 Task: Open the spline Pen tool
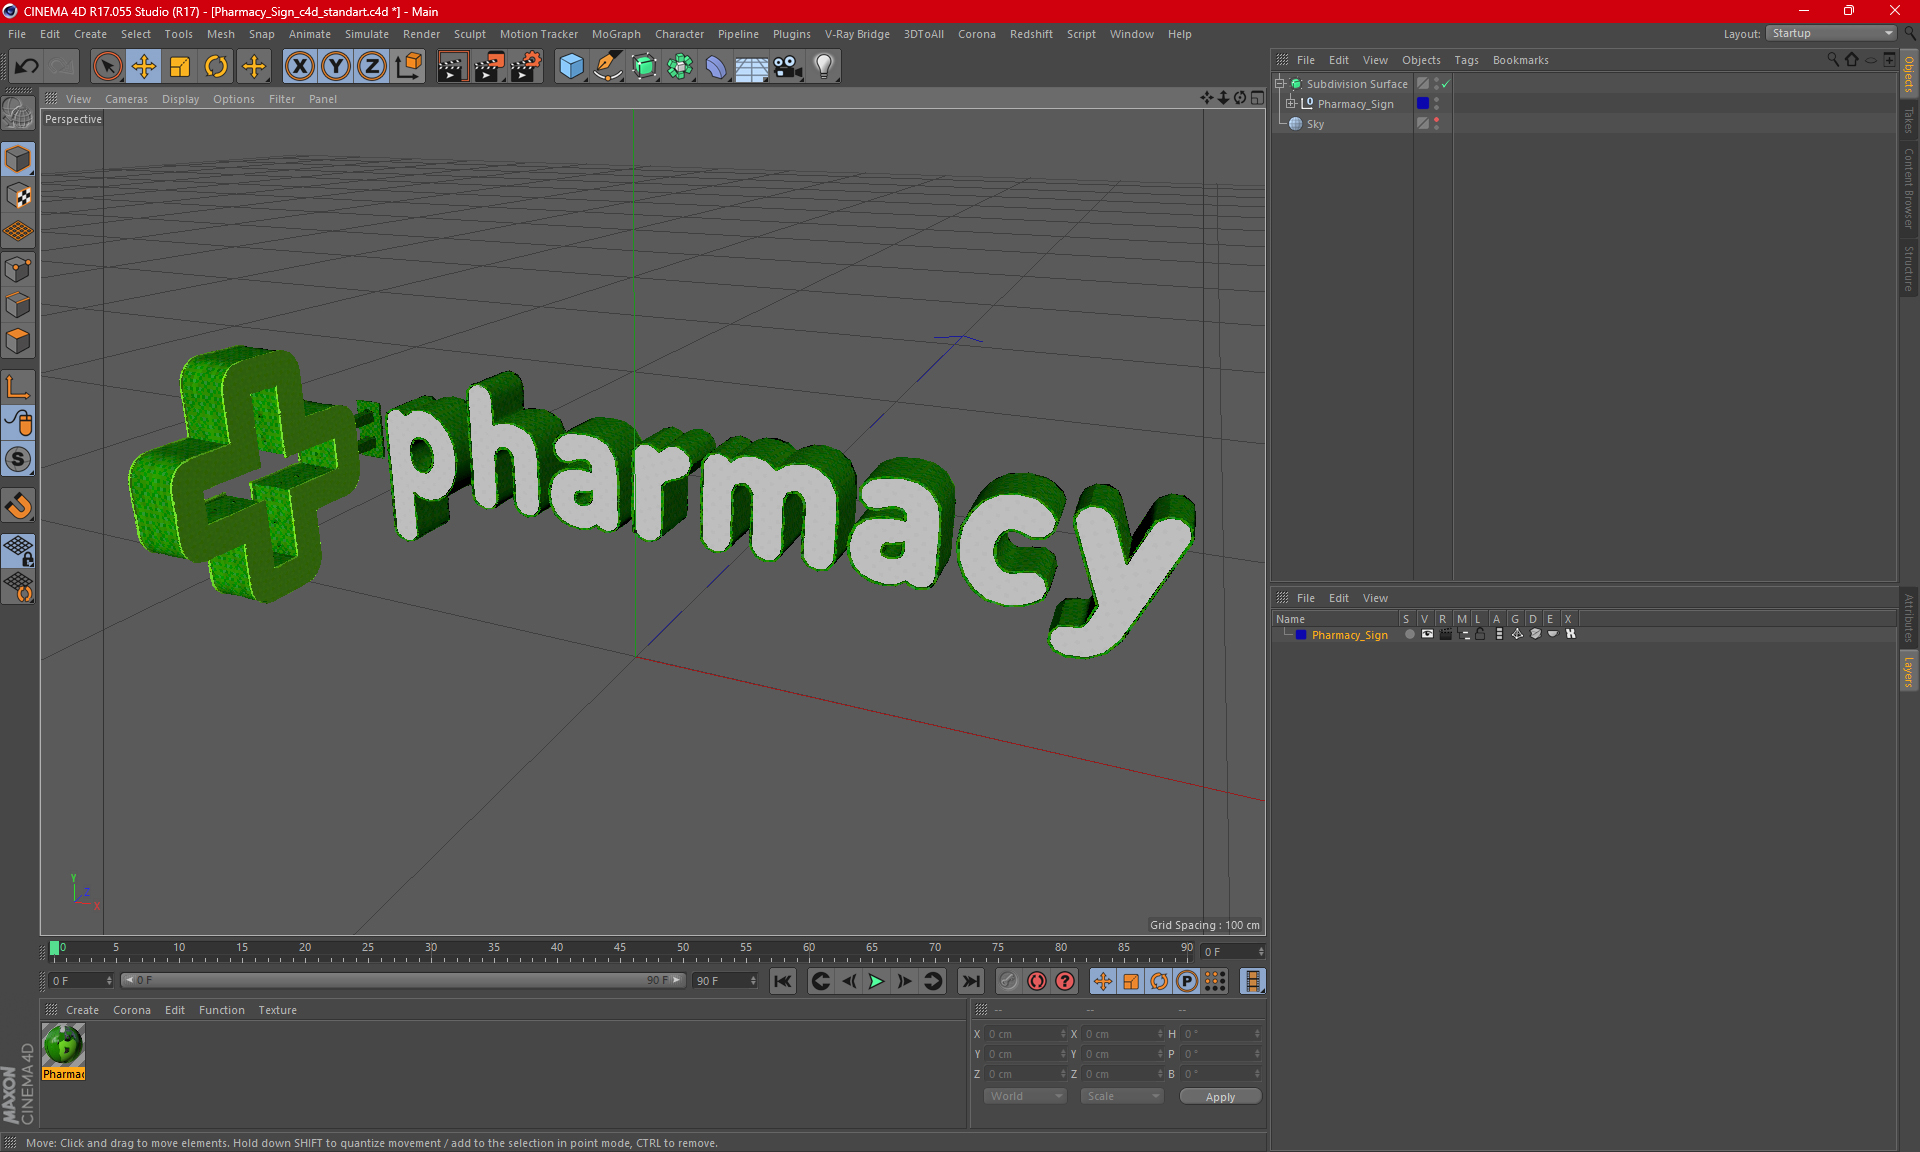point(607,67)
